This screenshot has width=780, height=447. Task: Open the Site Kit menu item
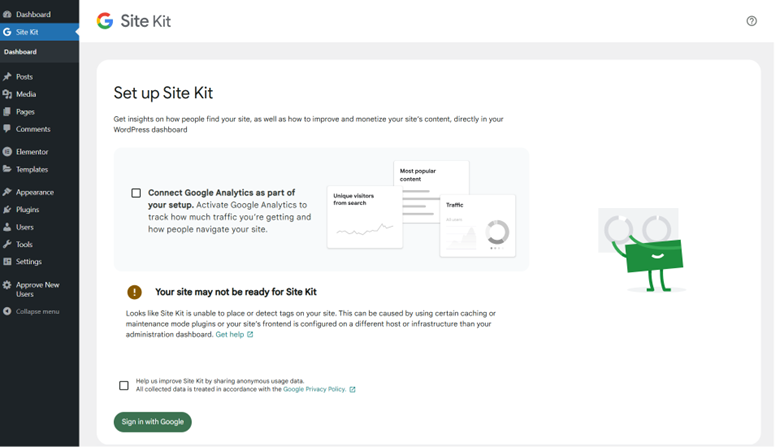[27, 32]
